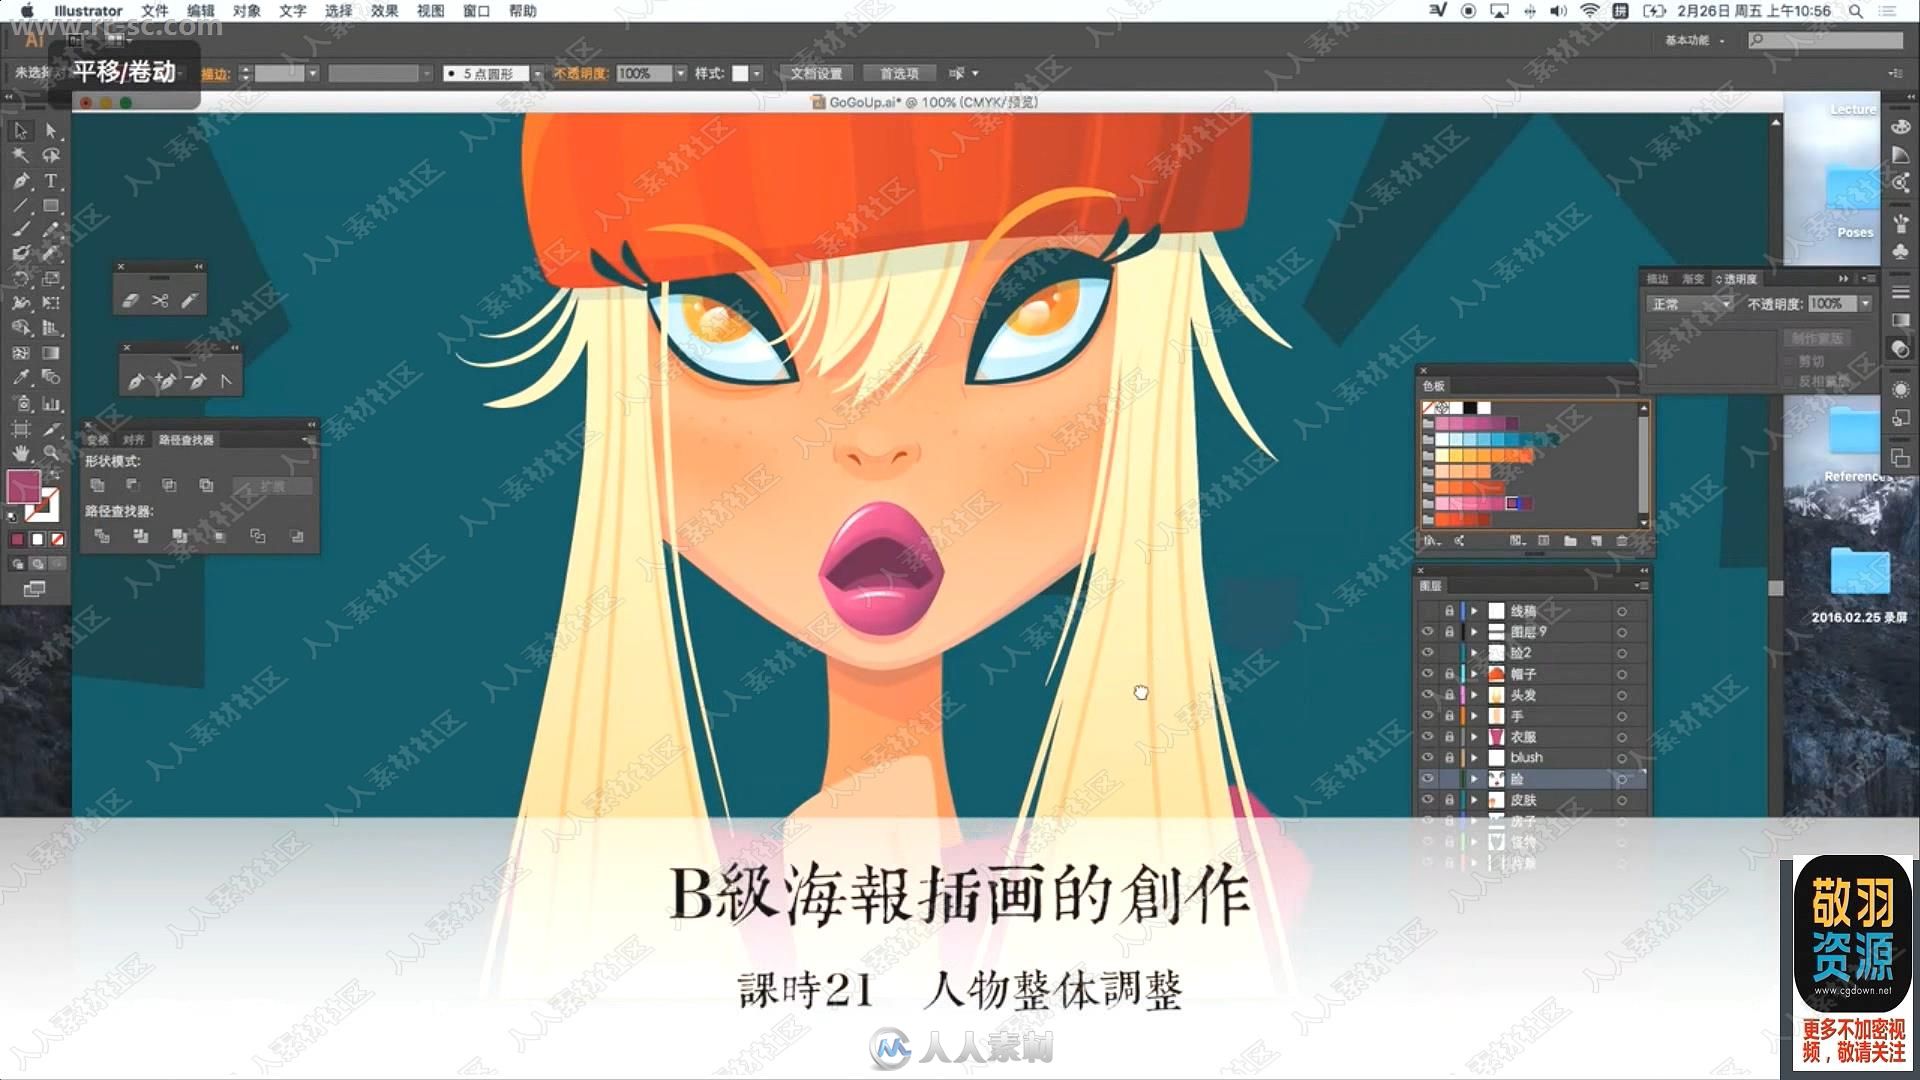Viewport: 1920px width, 1080px height.
Task: Expand the 帽子 layer contents
Action: tap(1474, 674)
